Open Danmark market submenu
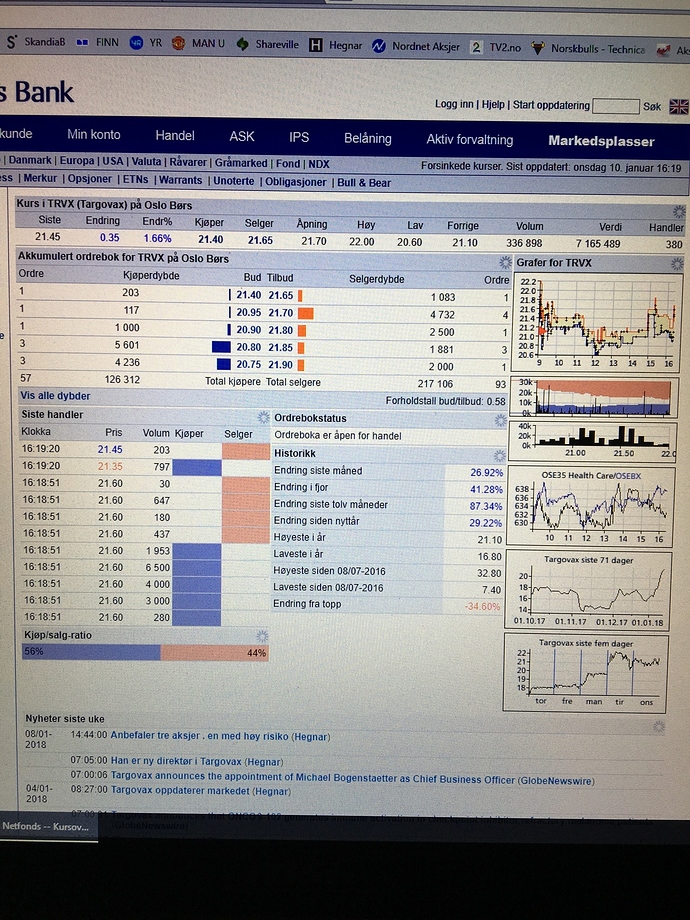Screen dimensions: 690x920 coord(30,160)
